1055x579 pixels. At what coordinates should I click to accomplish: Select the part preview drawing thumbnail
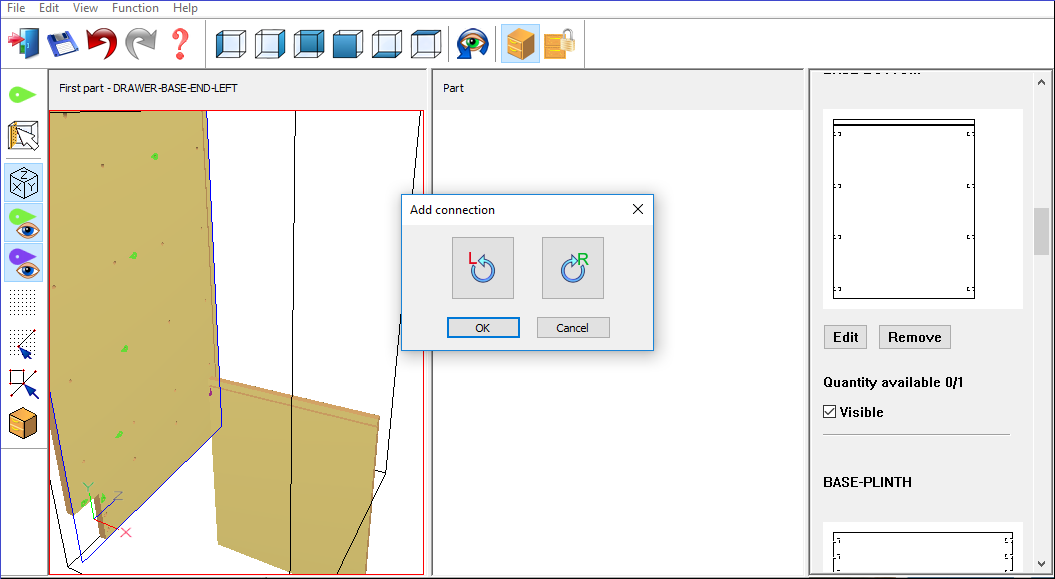[922, 208]
